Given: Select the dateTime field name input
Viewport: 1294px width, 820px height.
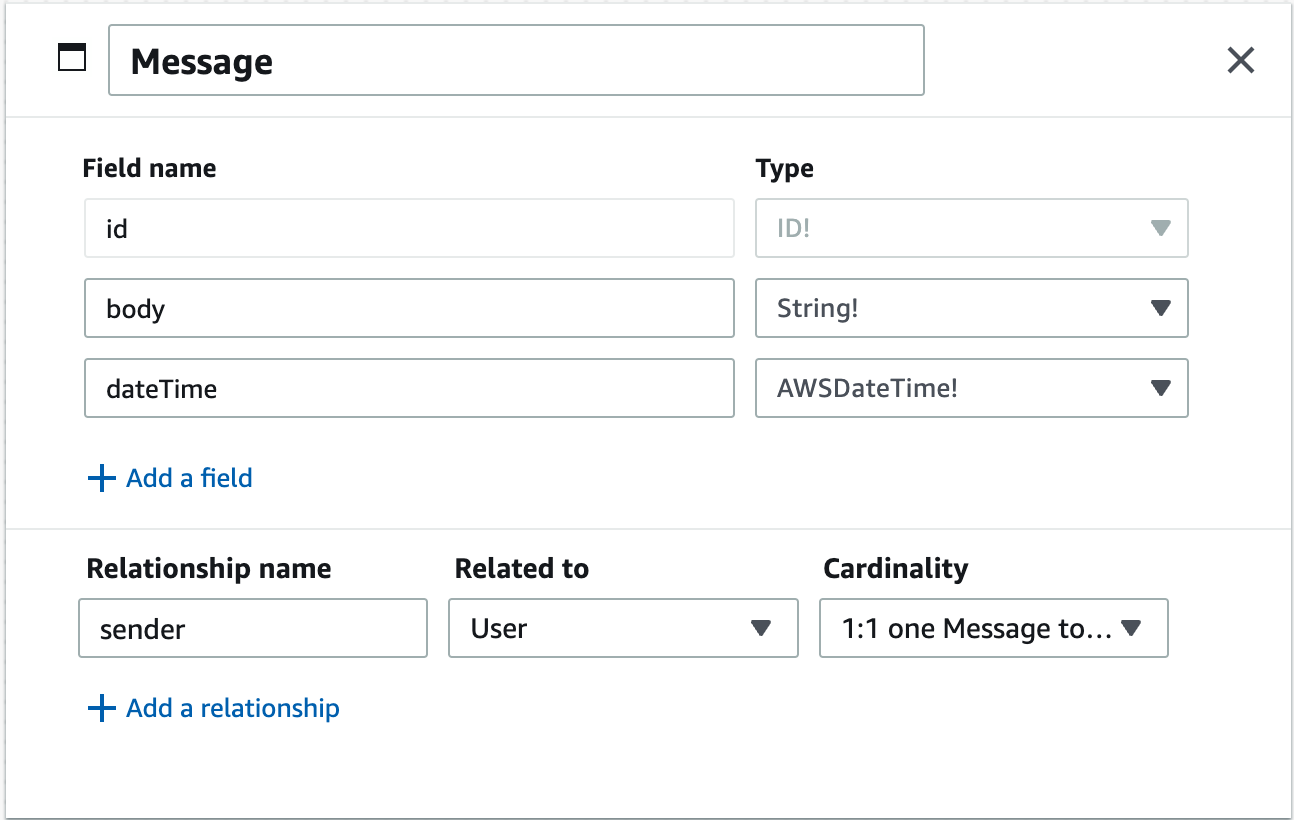Looking at the screenshot, I should click(410, 388).
